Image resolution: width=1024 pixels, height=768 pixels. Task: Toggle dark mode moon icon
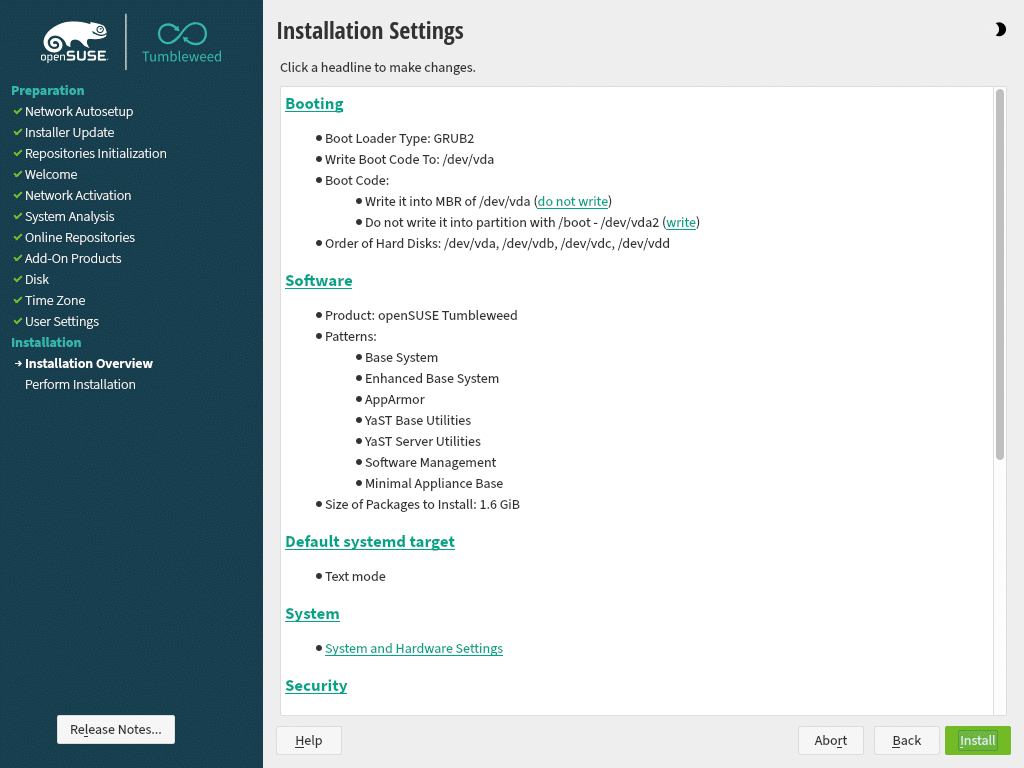[1000, 30]
